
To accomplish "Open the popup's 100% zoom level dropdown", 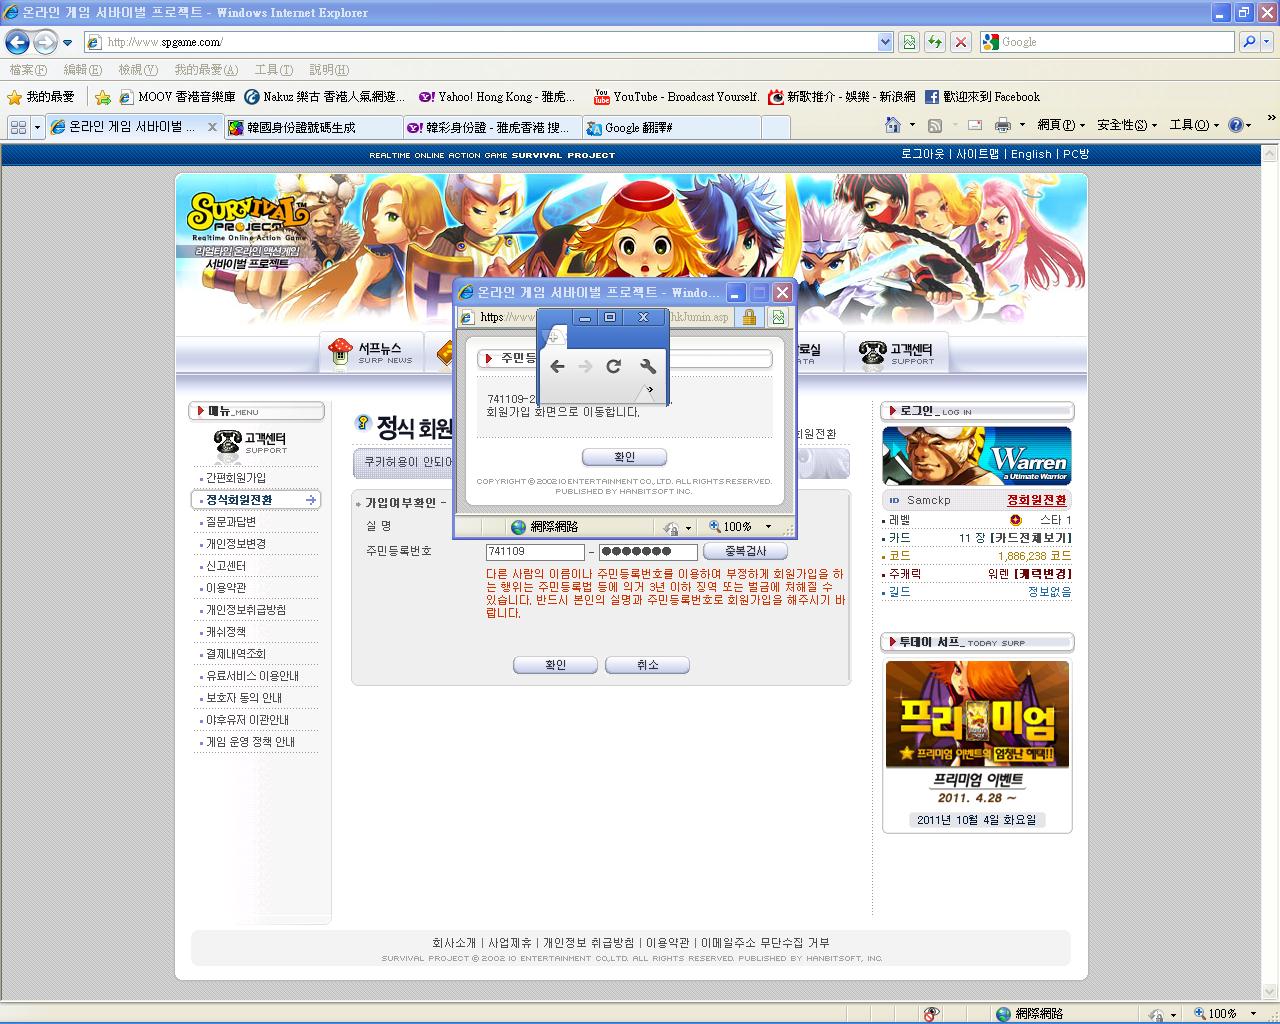I will click(768, 527).
